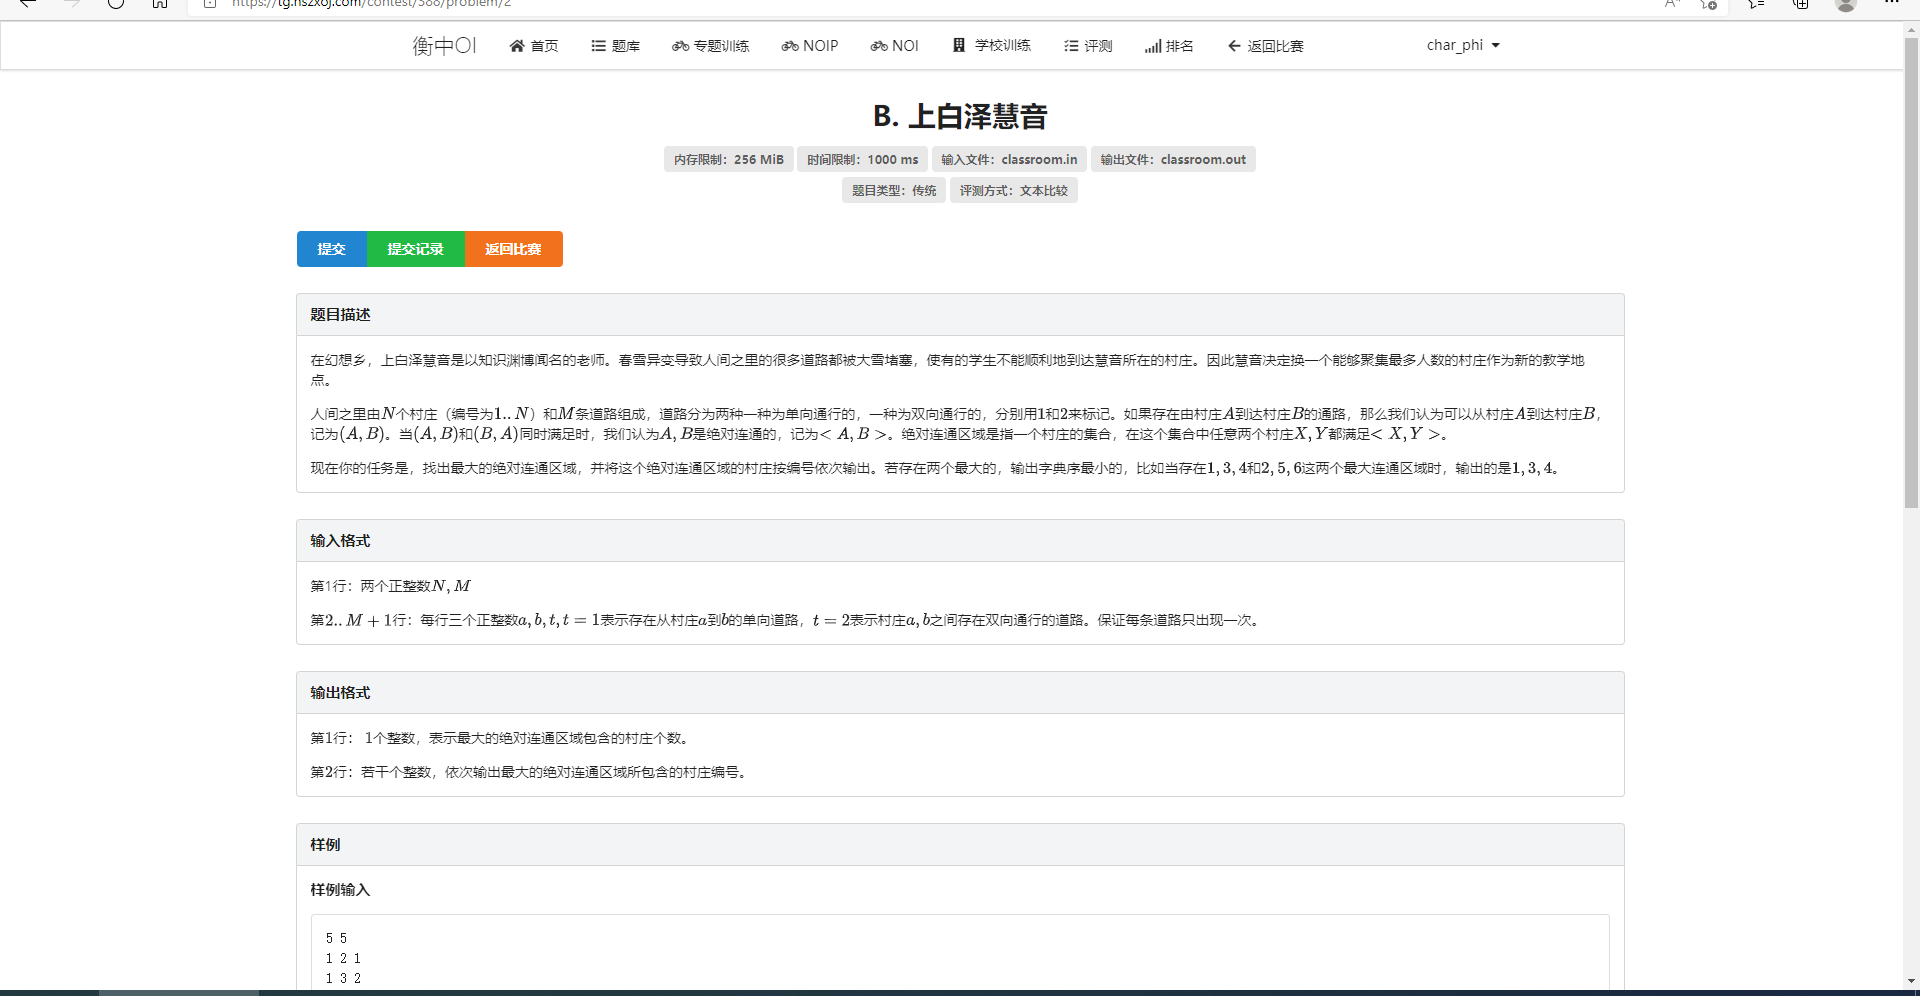Click the 输入格式 section header

960,541
